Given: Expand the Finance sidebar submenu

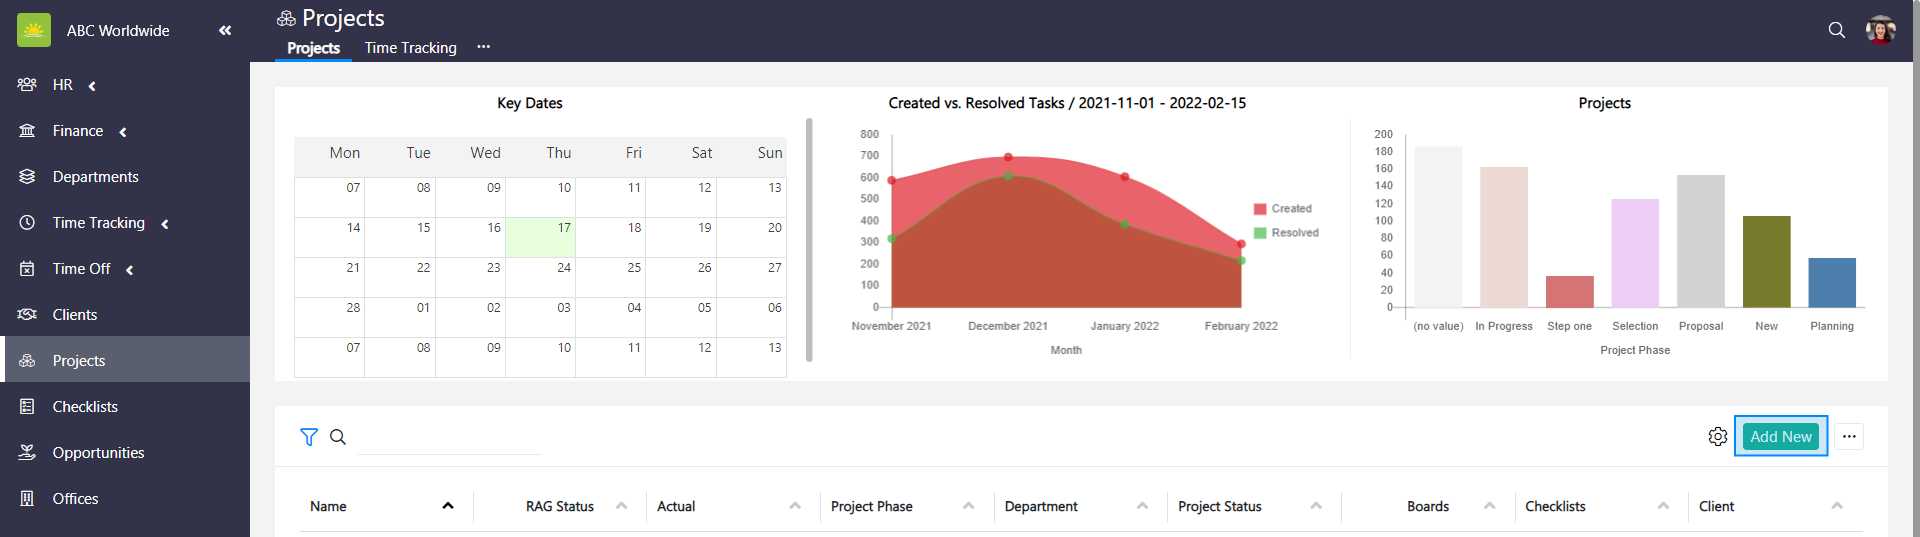Looking at the screenshot, I should [x=123, y=132].
